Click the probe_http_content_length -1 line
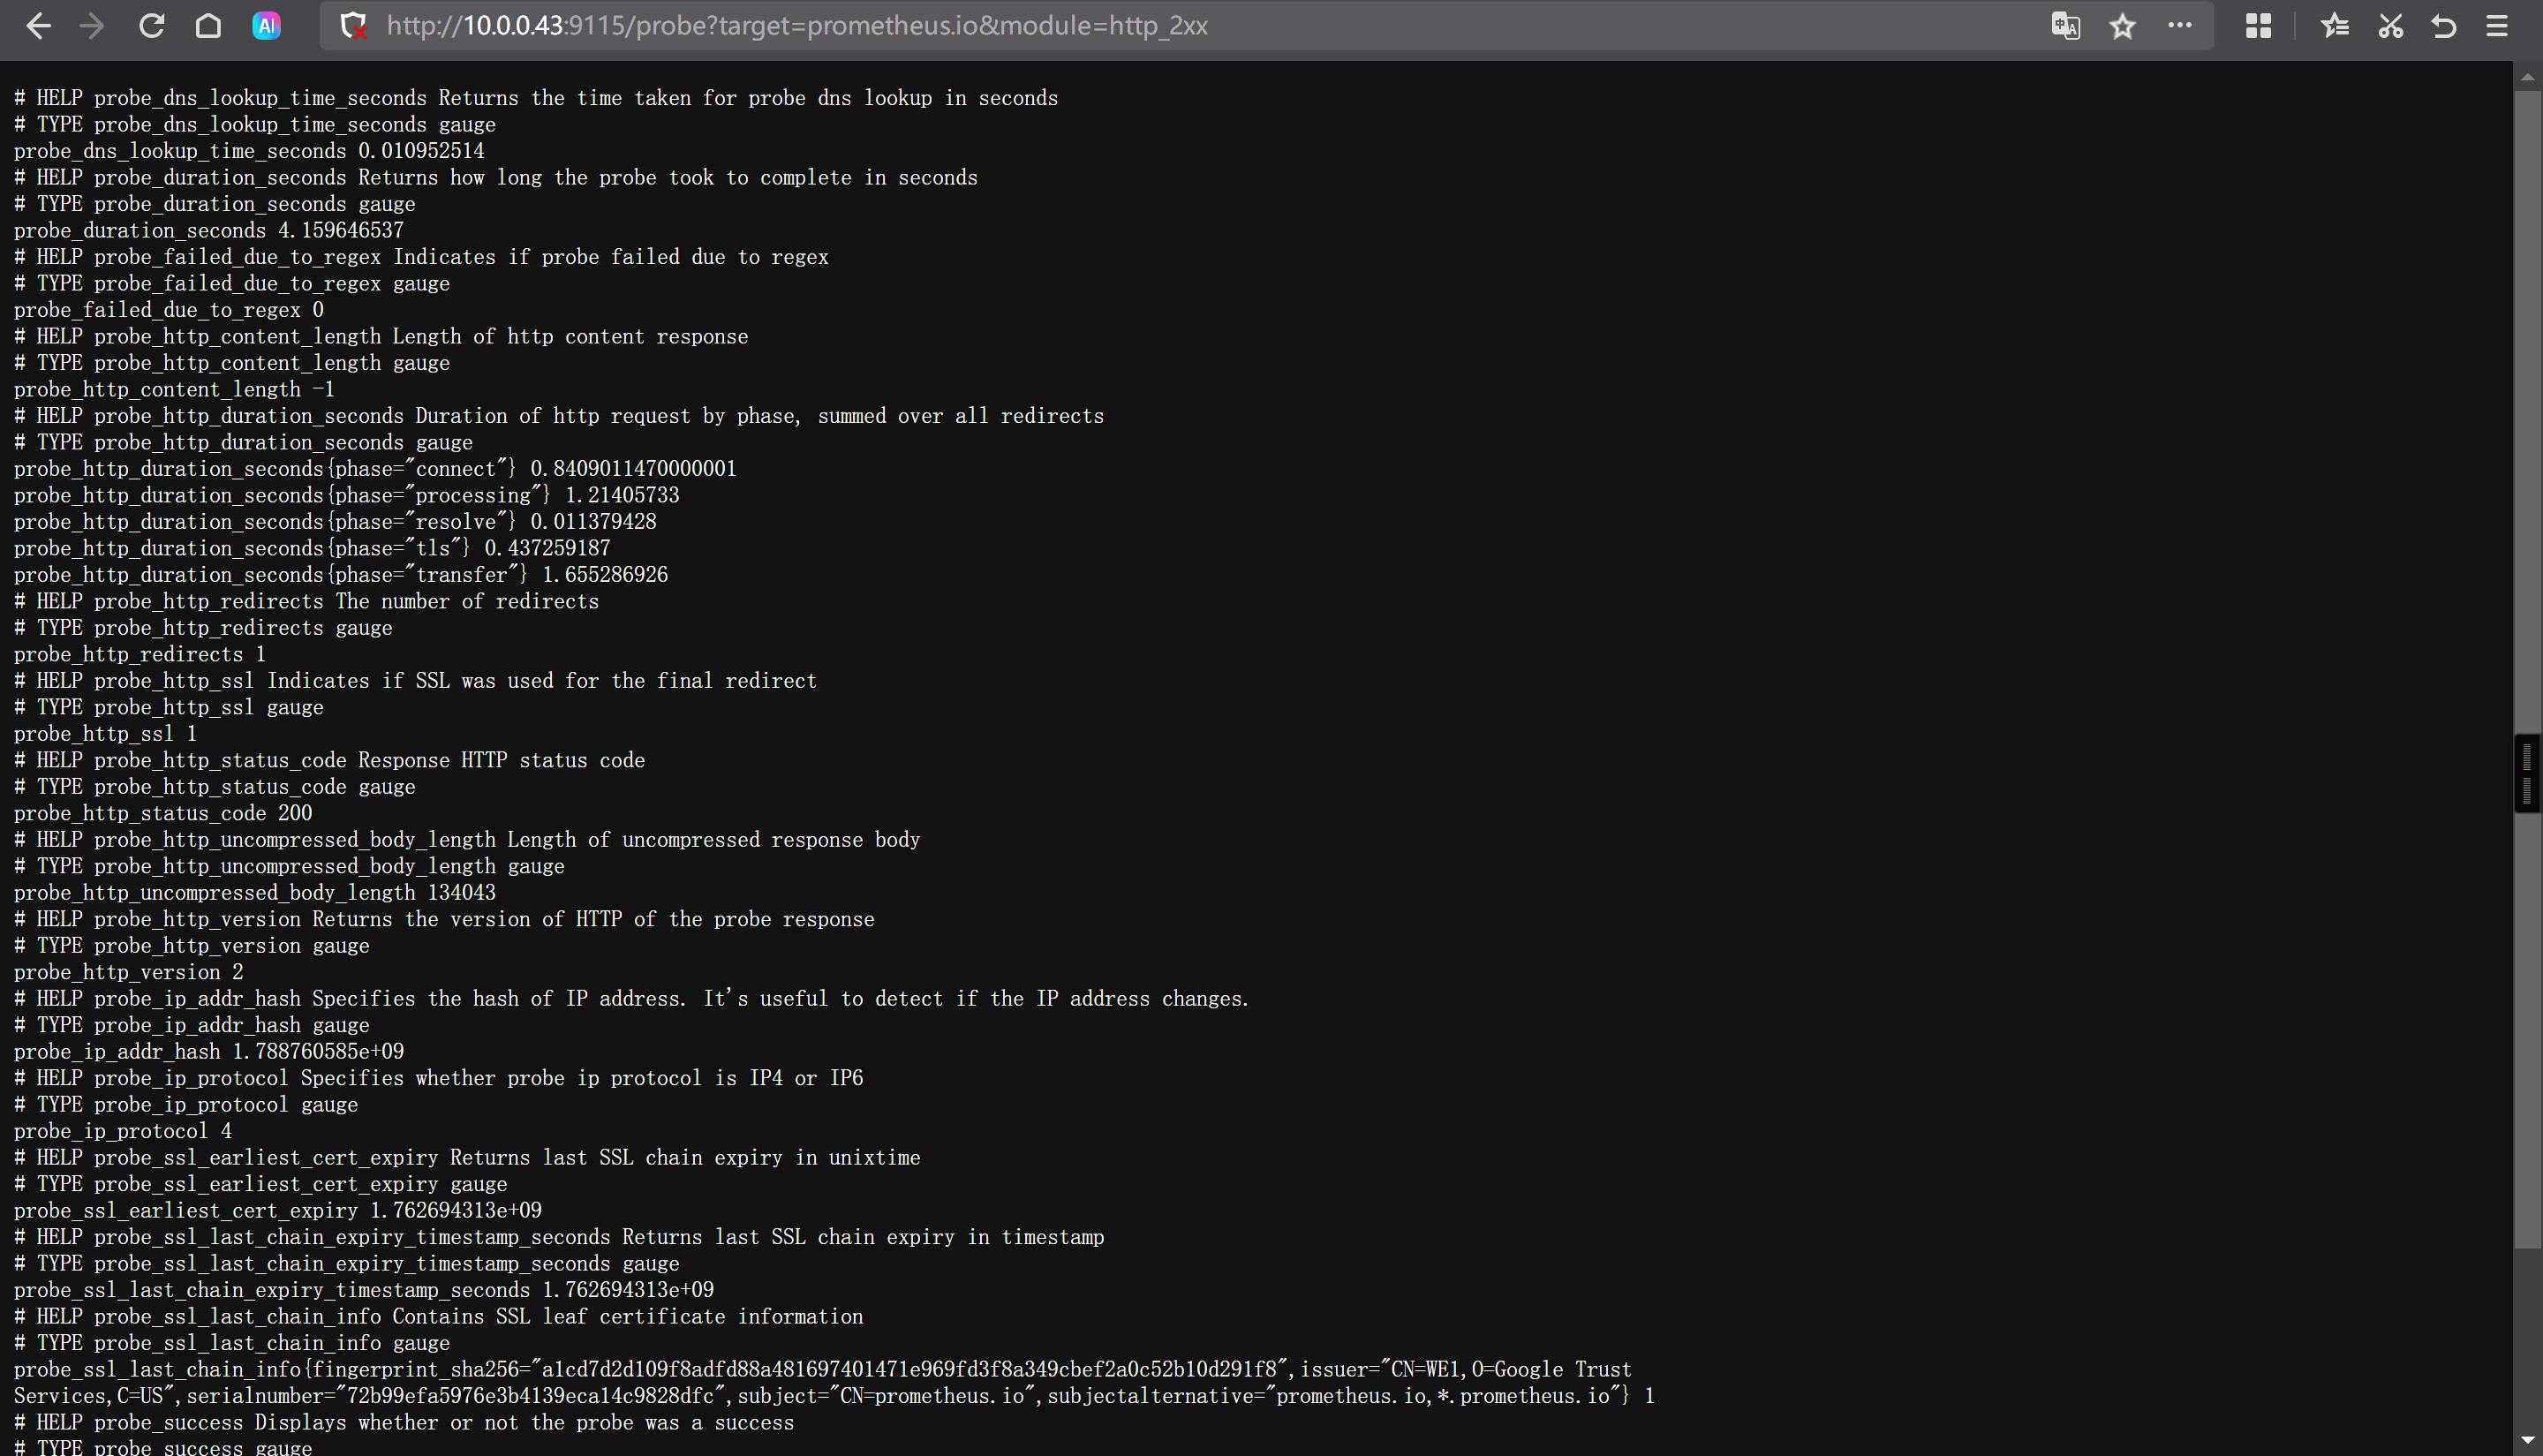The width and height of the screenshot is (2543, 1456). (174, 389)
